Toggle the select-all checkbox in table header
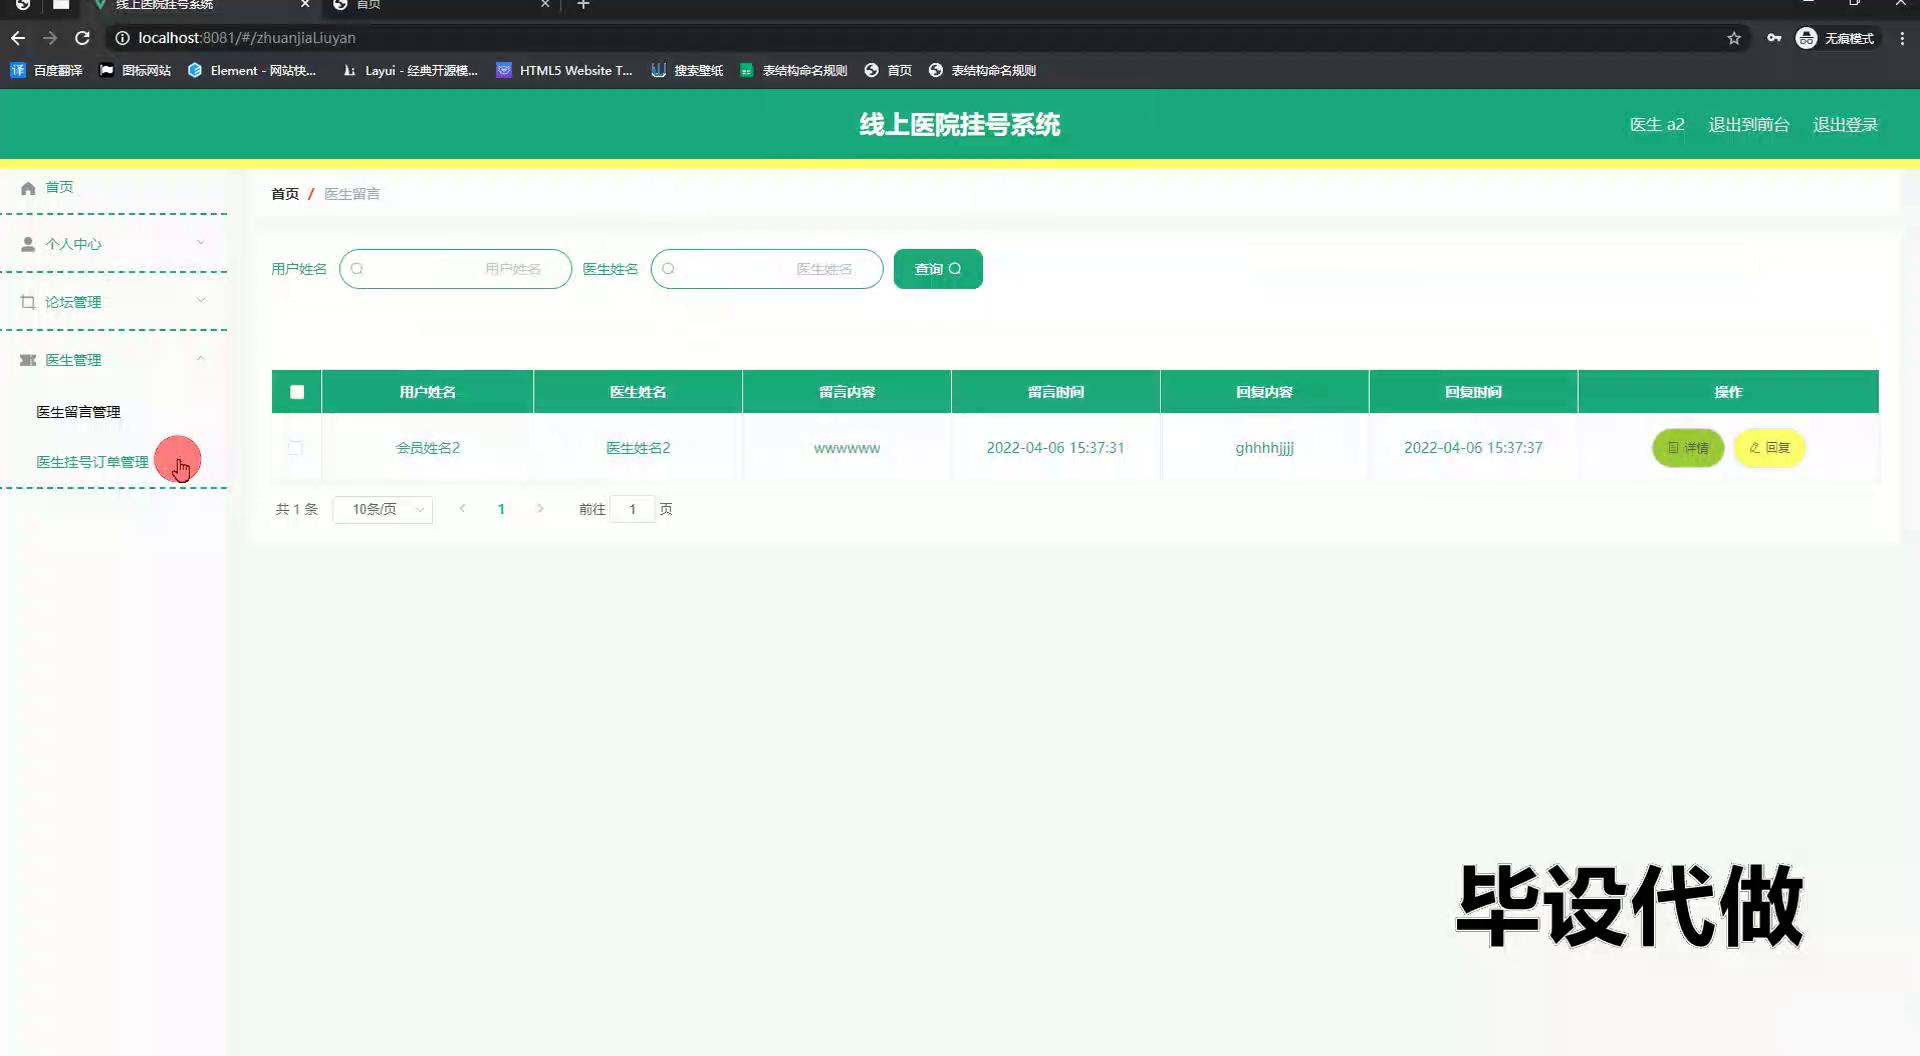This screenshot has width=1920, height=1056. point(297,392)
